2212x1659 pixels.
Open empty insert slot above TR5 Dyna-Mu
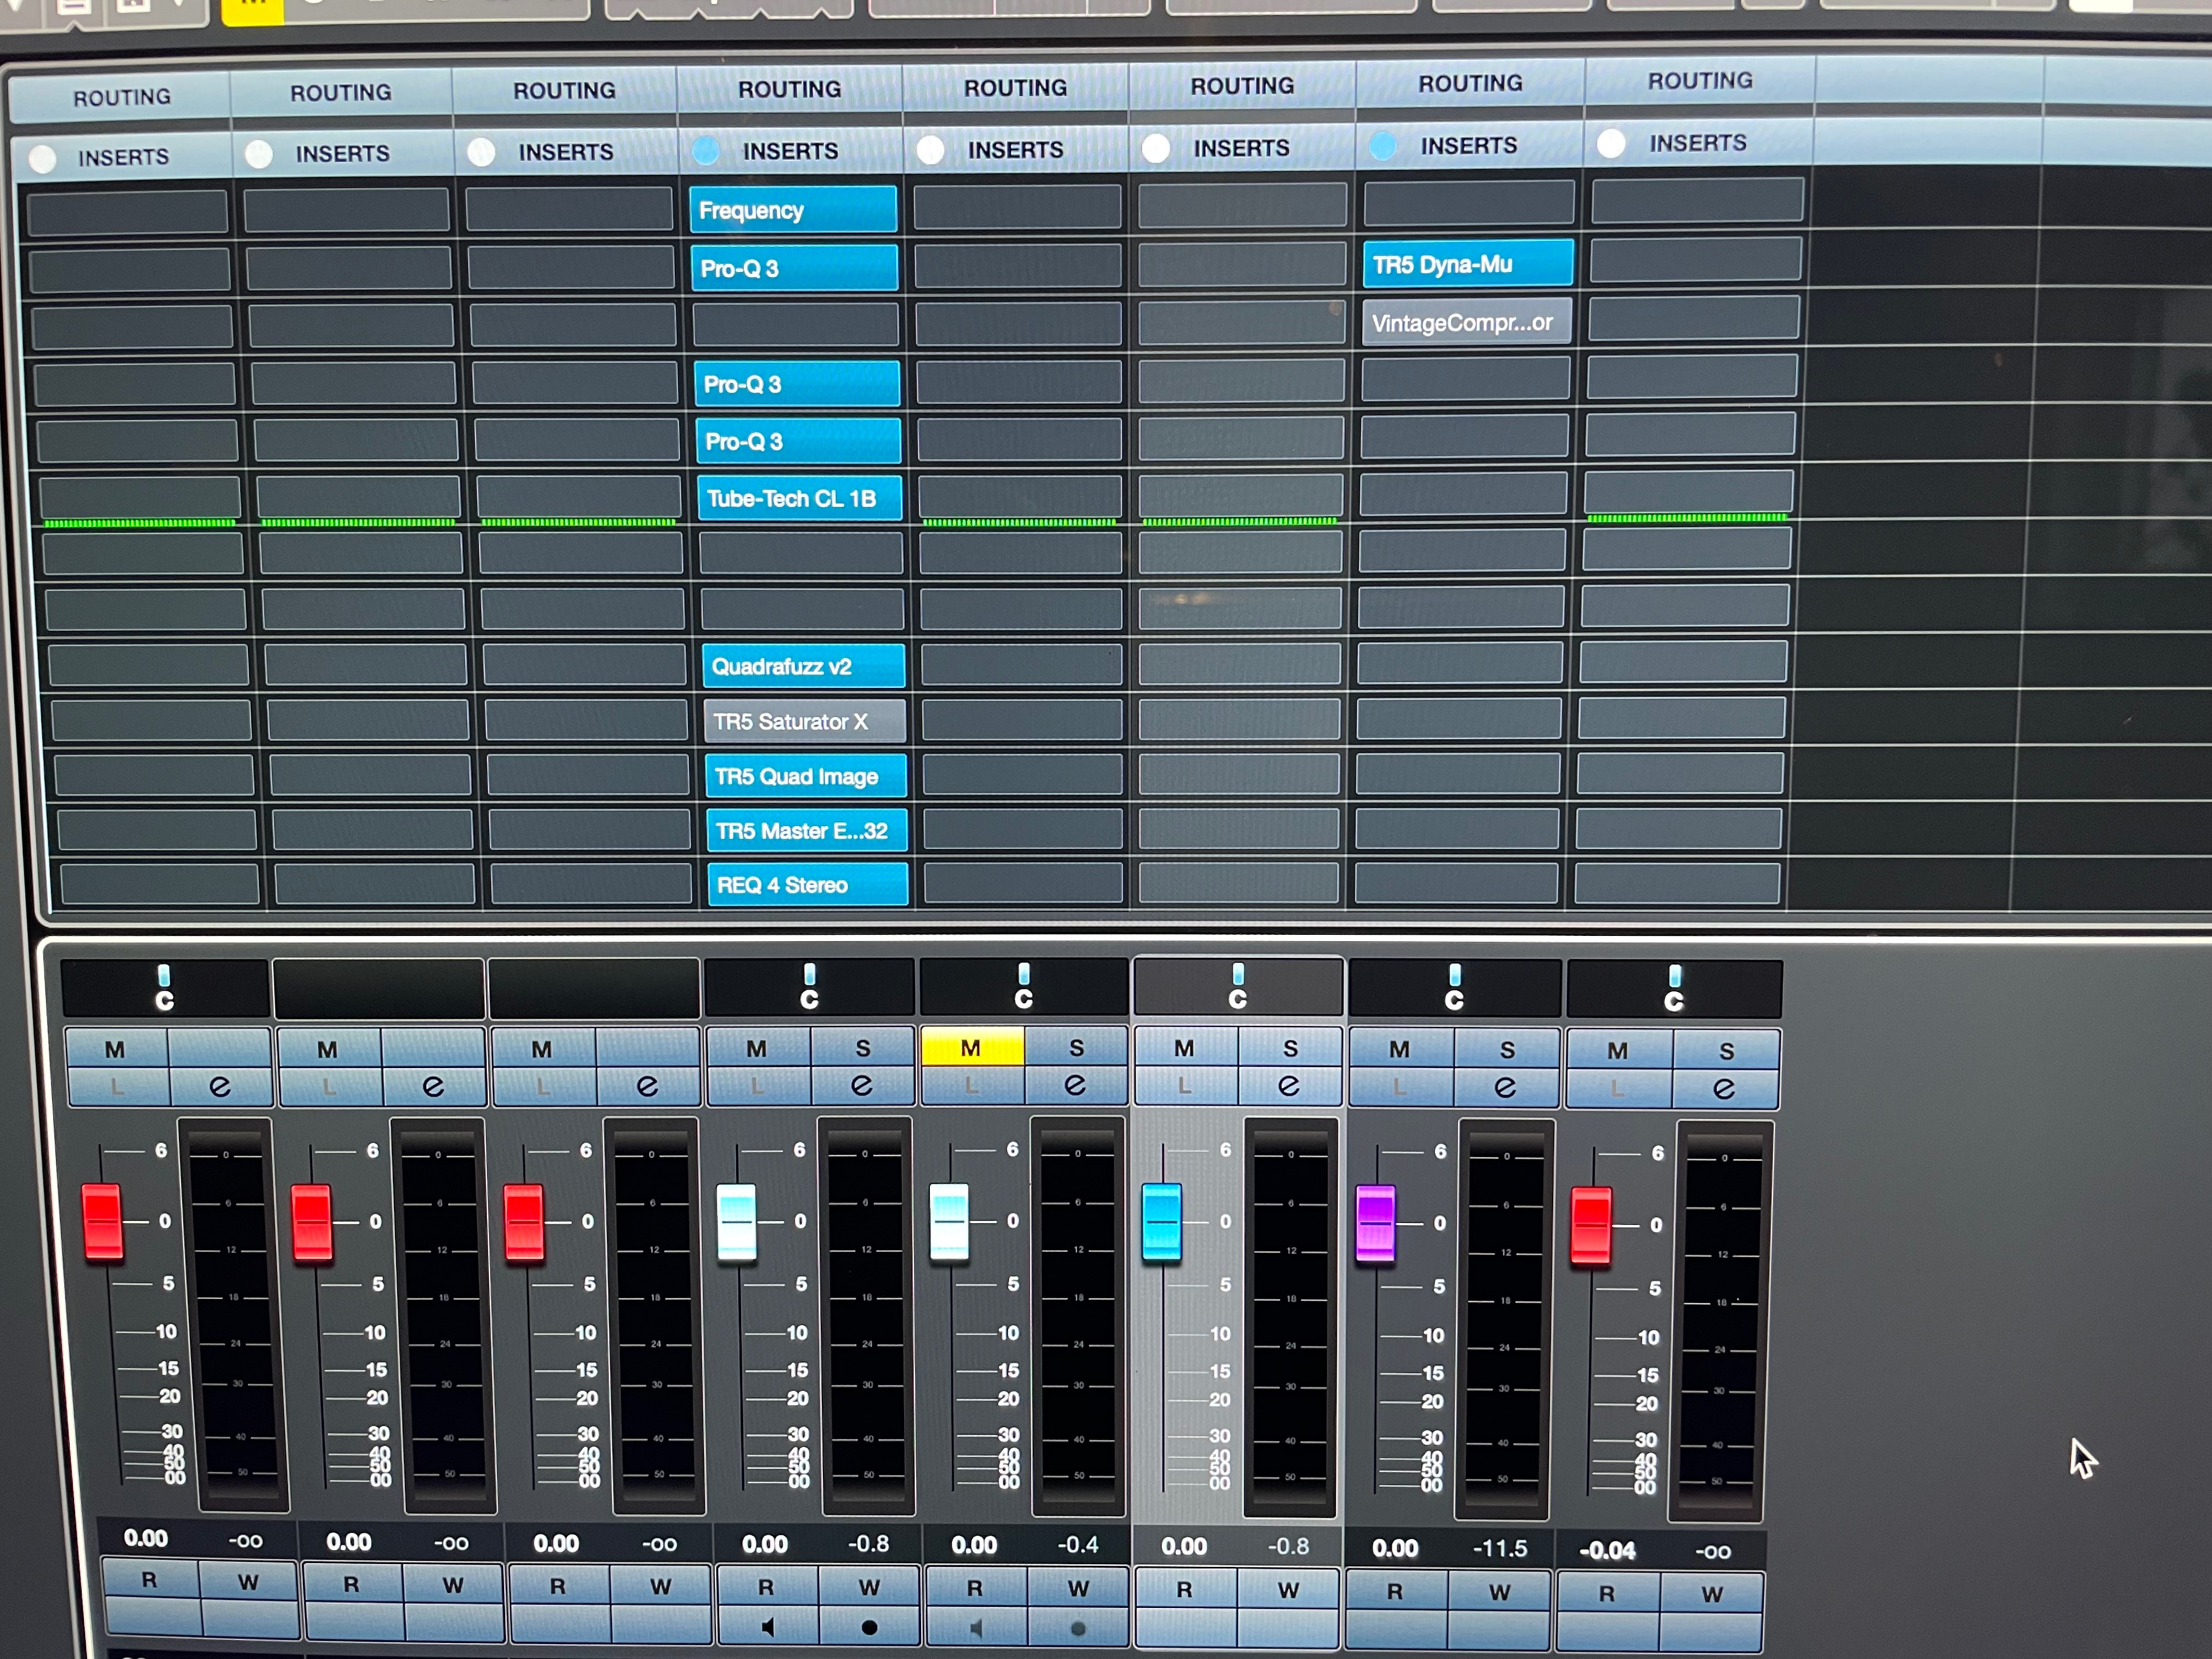1468,204
